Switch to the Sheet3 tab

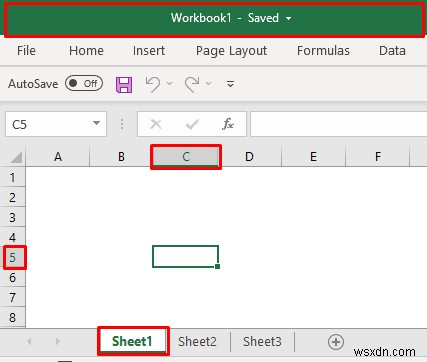pos(262,342)
